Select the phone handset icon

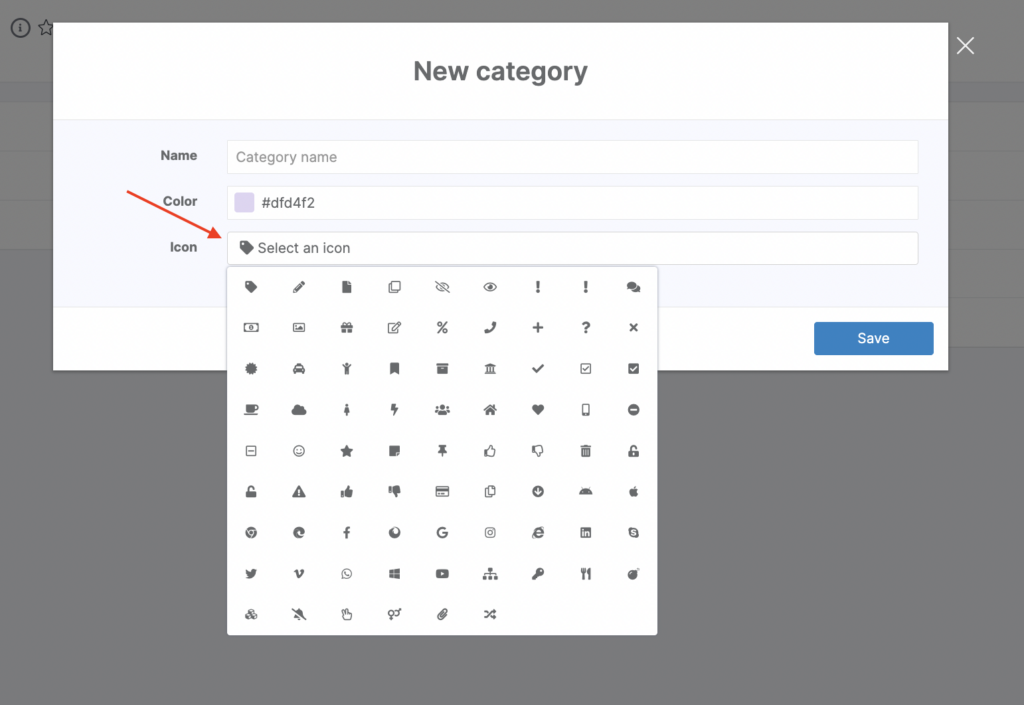490,327
